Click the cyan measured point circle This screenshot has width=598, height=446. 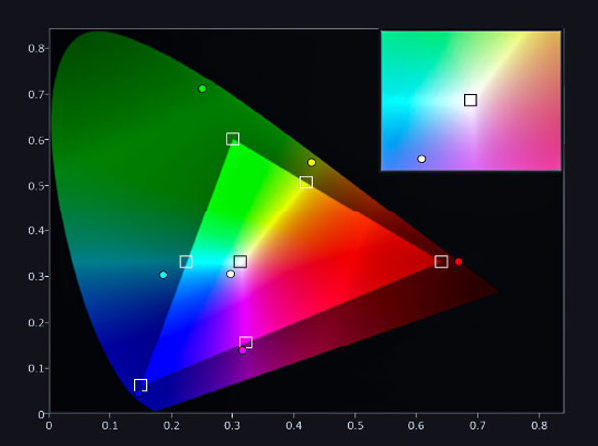click(x=163, y=275)
